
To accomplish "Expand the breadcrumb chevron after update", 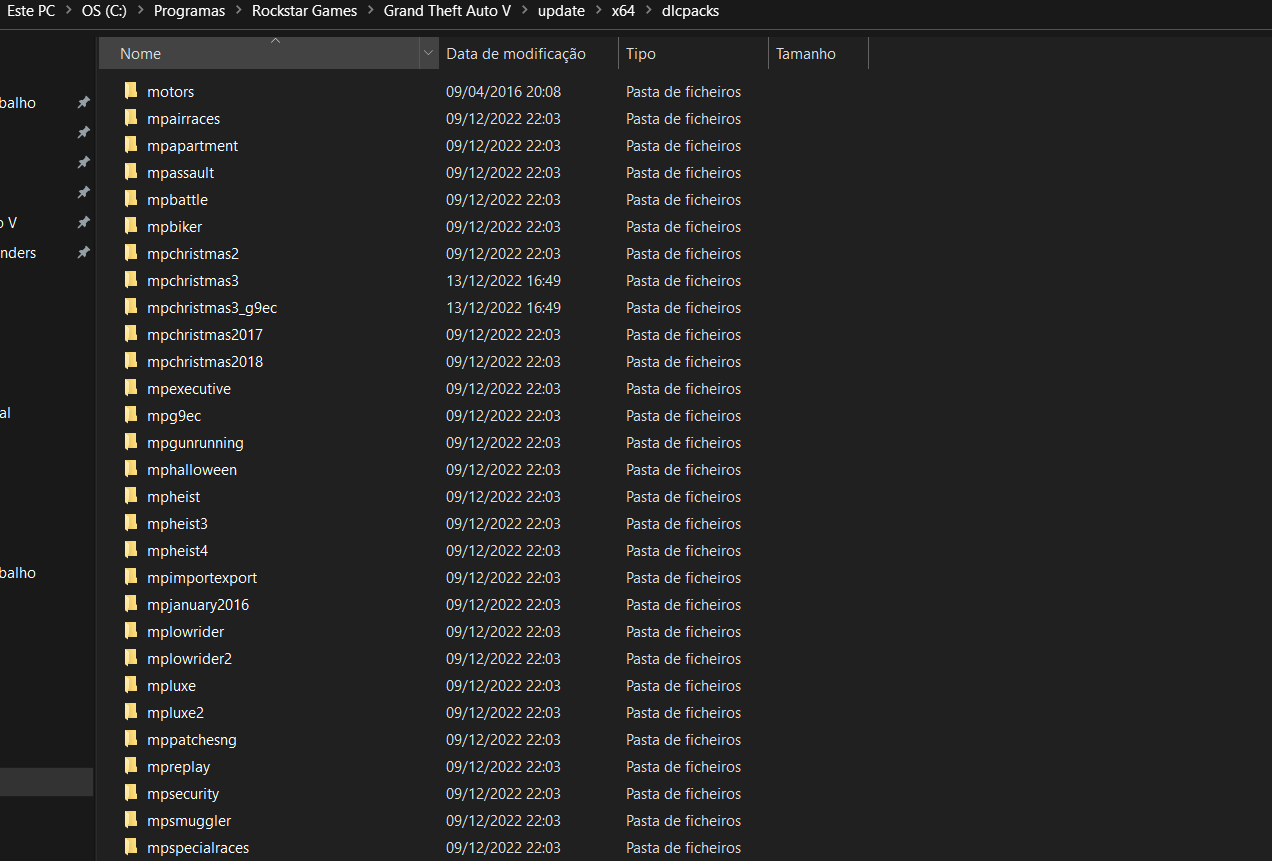I will (x=598, y=11).
